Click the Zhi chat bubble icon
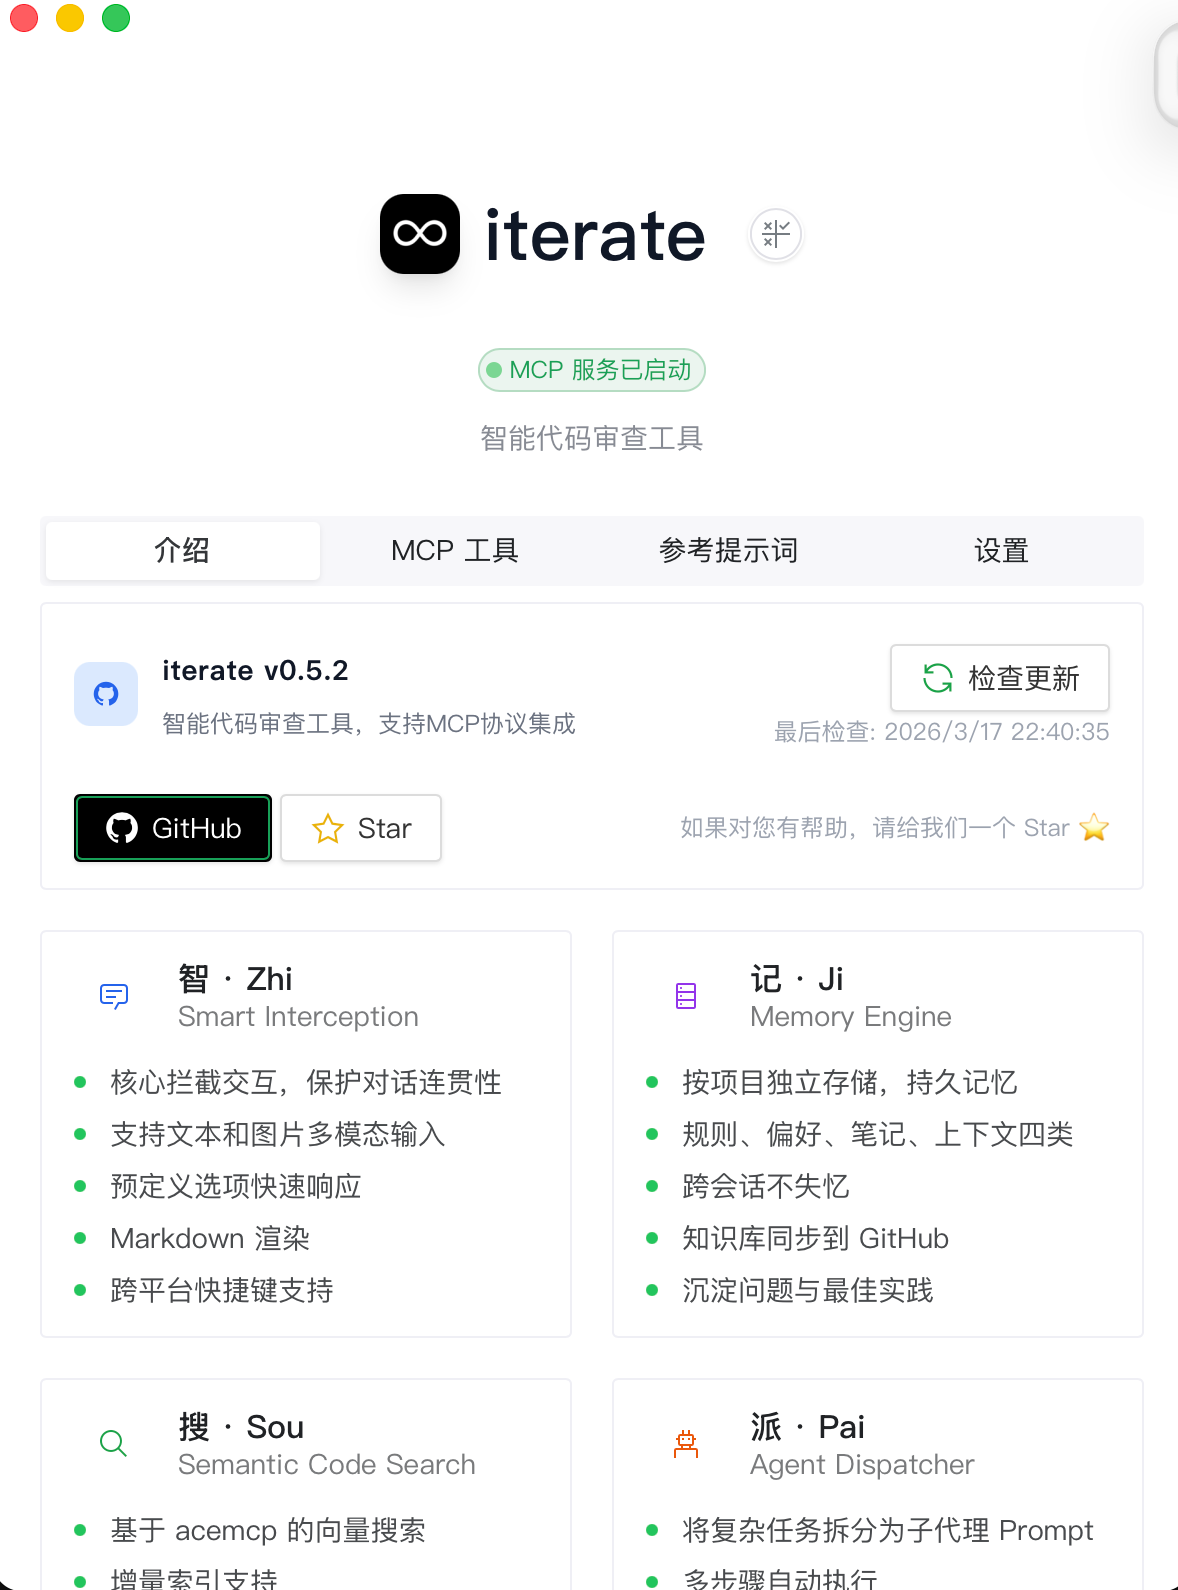 [x=114, y=996]
